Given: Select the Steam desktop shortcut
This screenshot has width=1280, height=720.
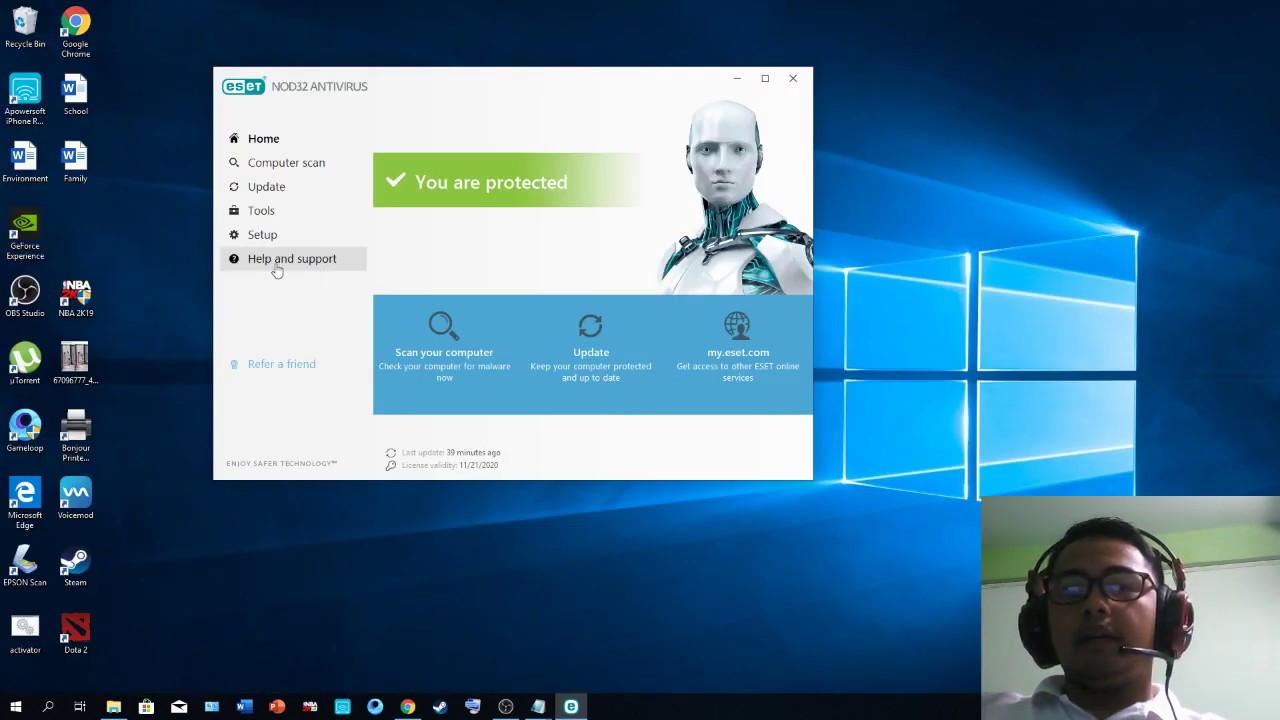Looking at the screenshot, I should 75,566.
